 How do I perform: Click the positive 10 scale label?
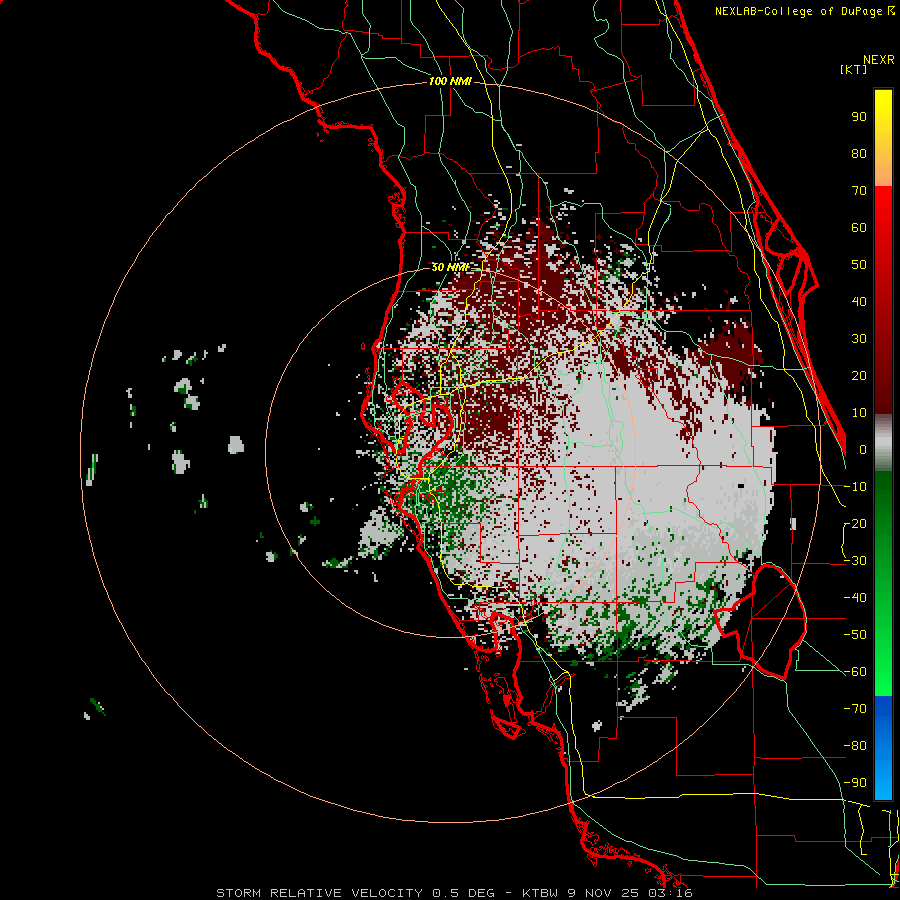coord(859,413)
